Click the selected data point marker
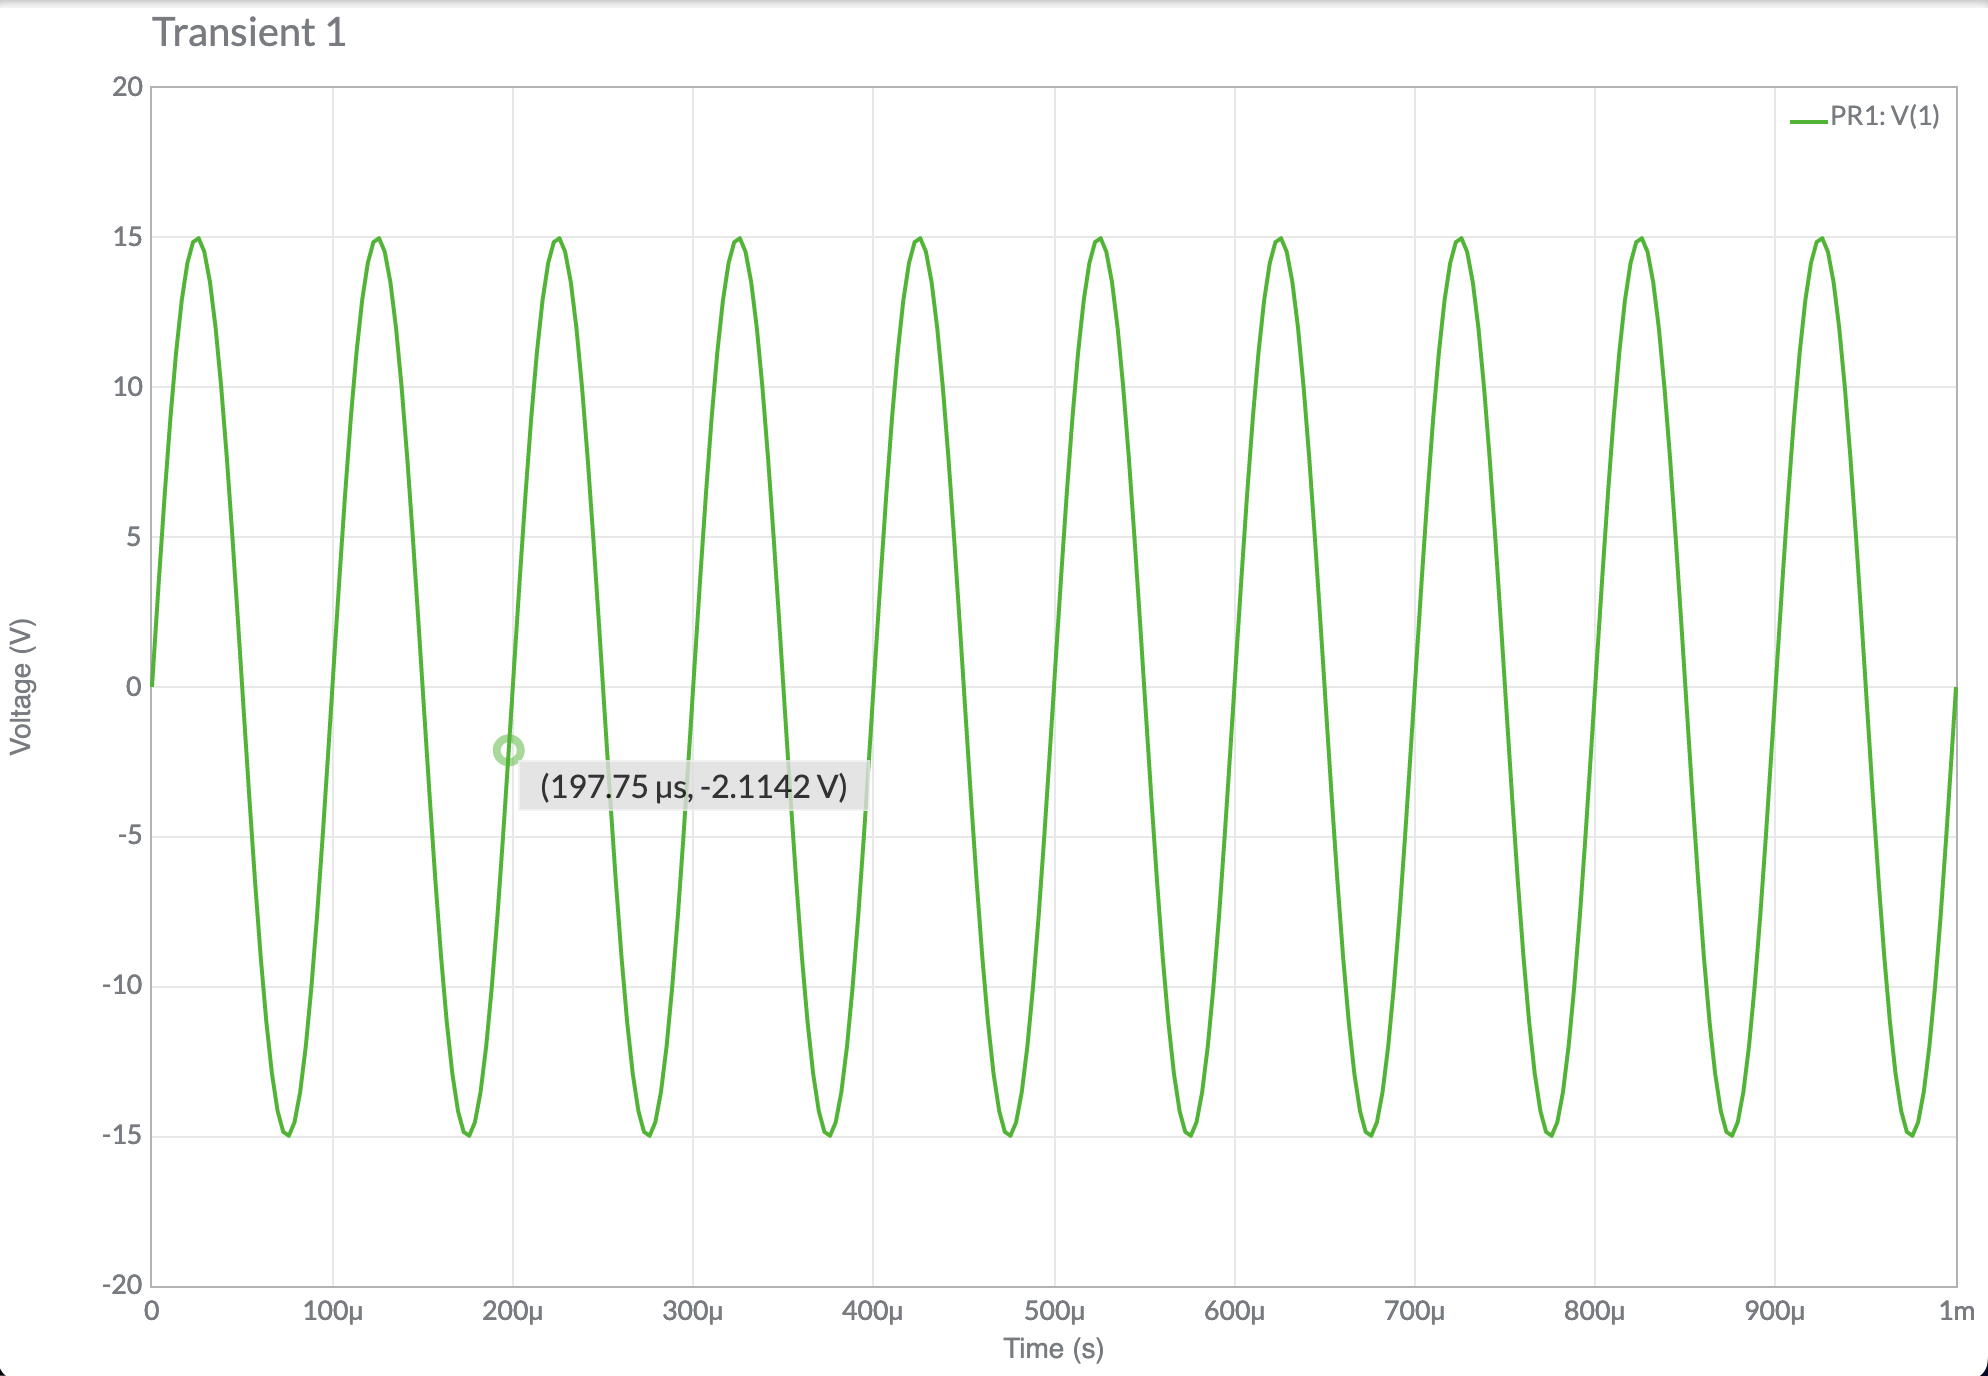 pyautogui.click(x=509, y=748)
